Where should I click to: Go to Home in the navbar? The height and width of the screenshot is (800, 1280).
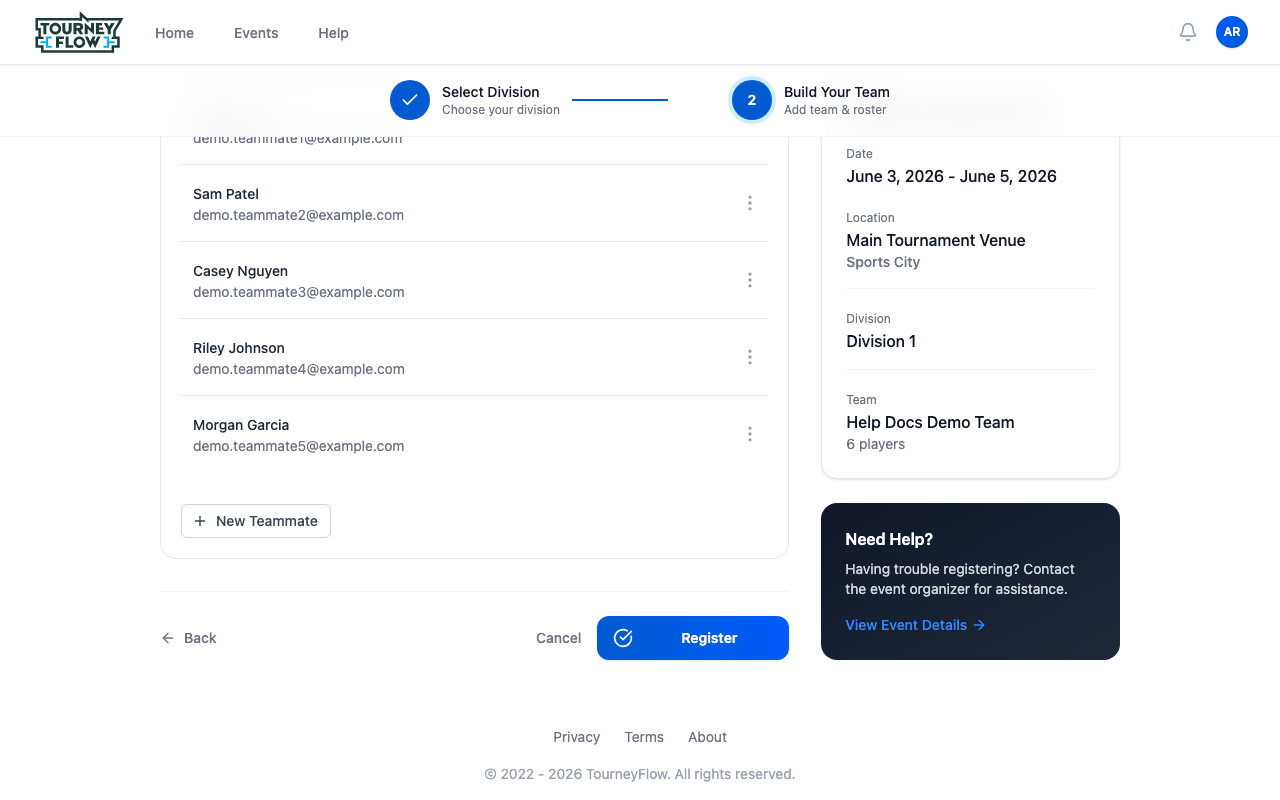[174, 33]
